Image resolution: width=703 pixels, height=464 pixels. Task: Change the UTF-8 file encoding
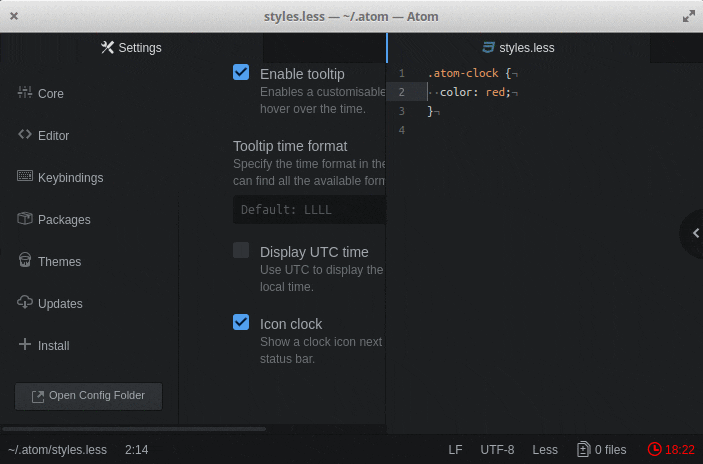[497, 450]
